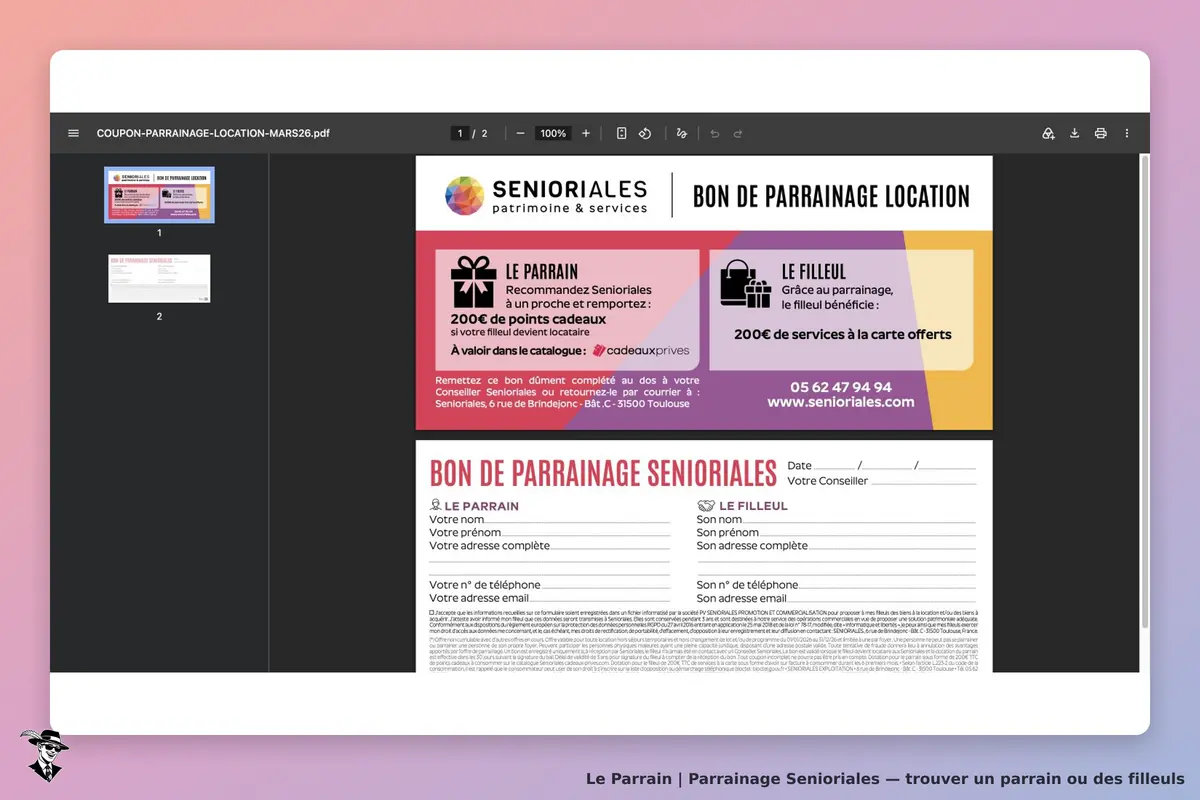This screenshot has width=1200, height=800.
Task: Click the fit to page icon
Action: click(621, 133)
